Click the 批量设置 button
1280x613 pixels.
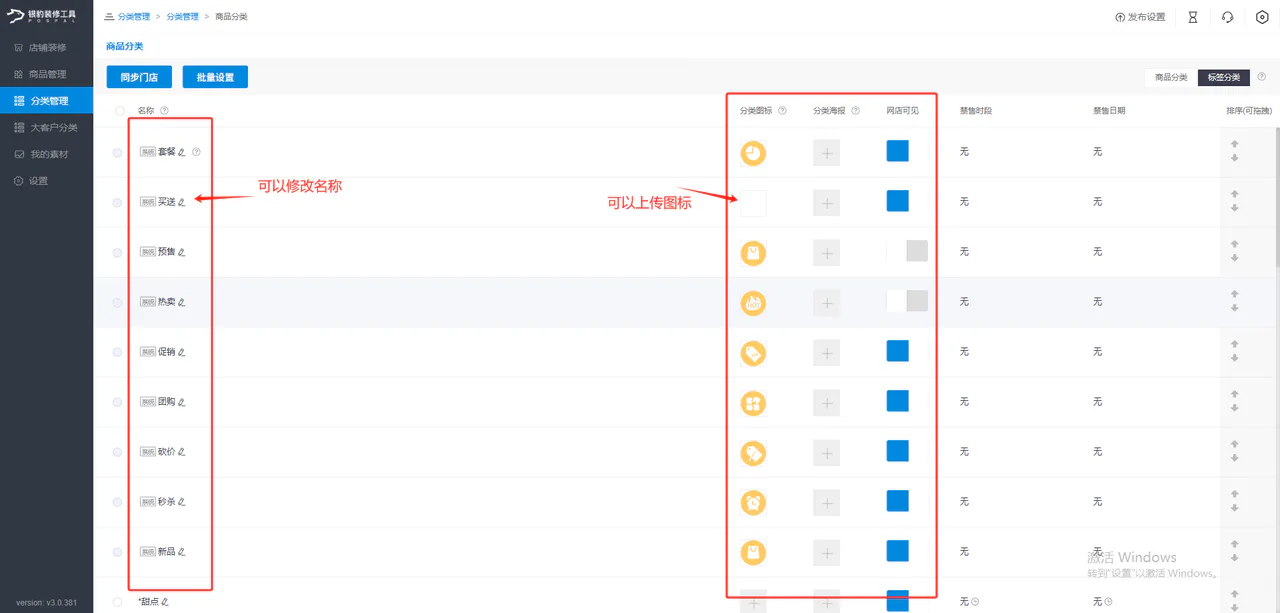pos(215,77)
